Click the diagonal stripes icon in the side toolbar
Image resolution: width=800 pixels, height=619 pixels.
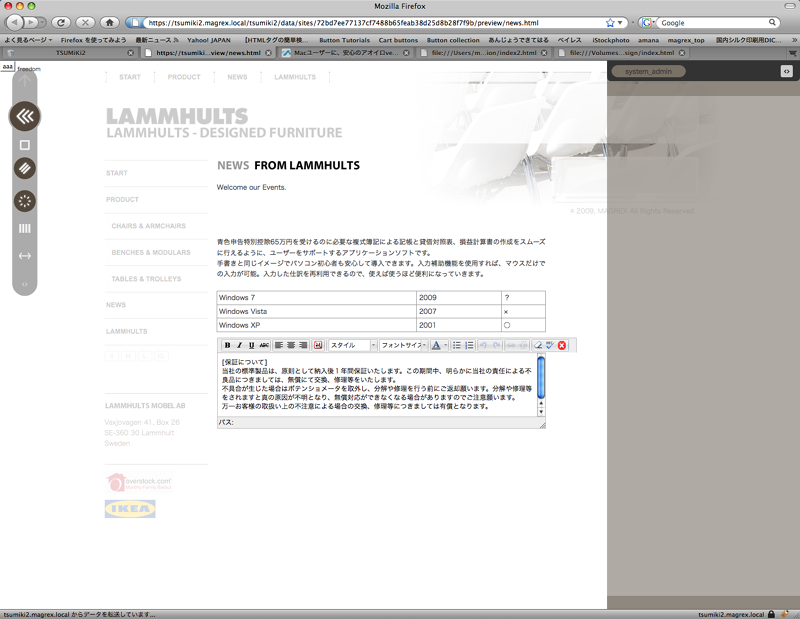tap(24, 168)
